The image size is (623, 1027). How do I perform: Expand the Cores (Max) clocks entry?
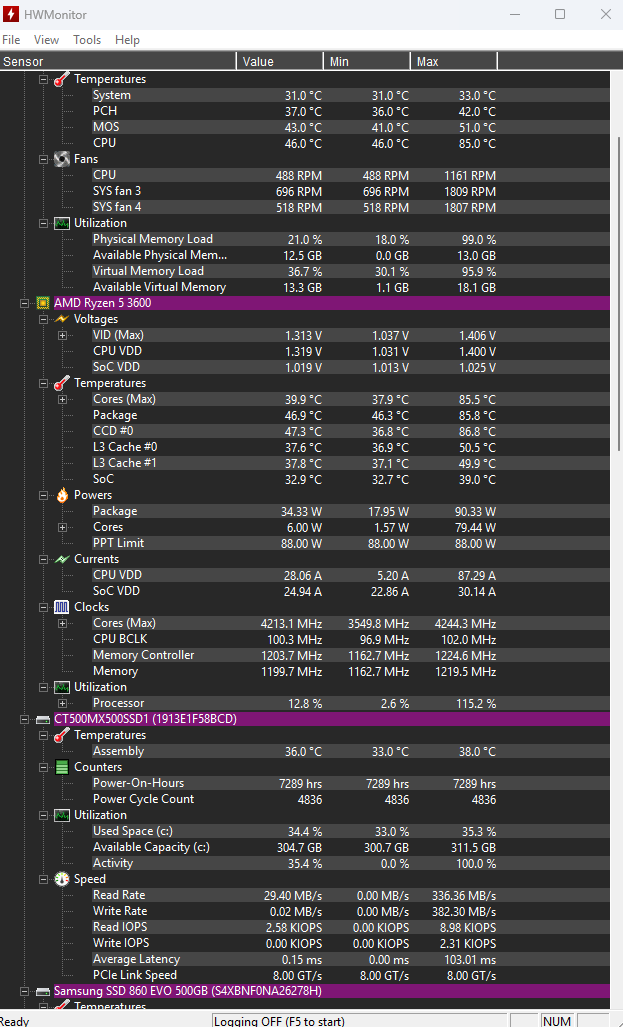tap(62, 624)
